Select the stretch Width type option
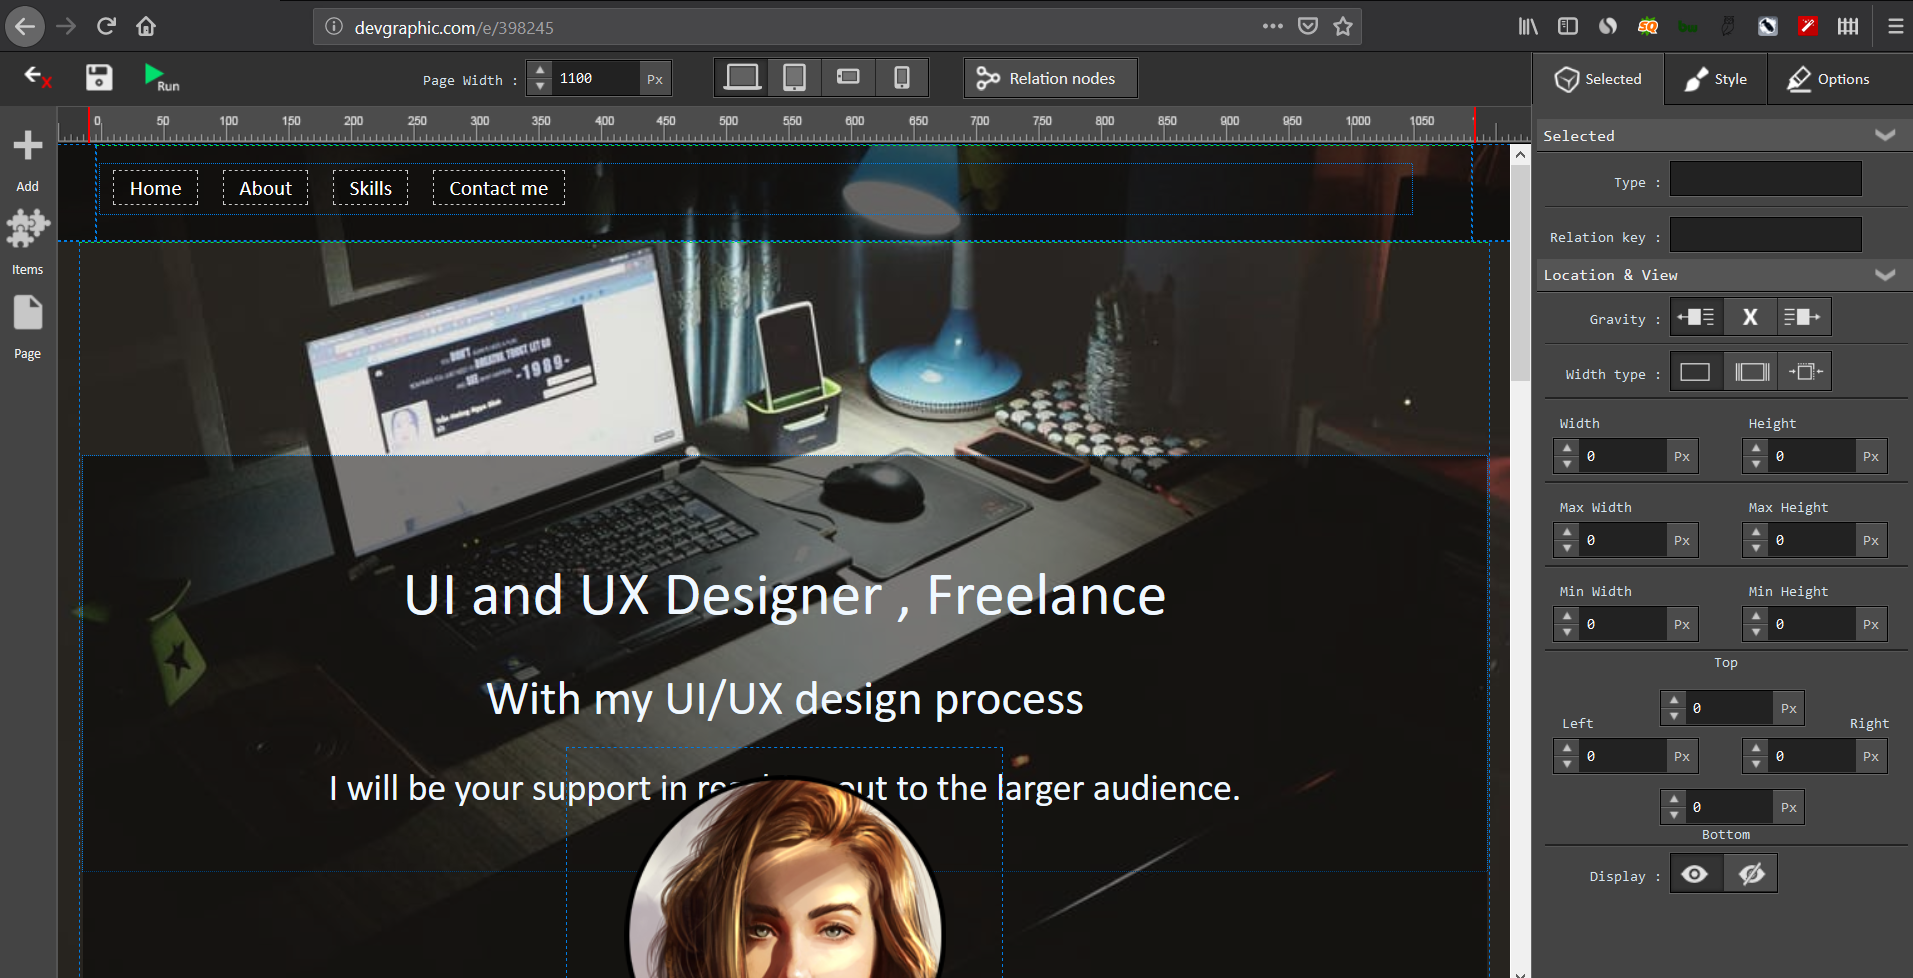1913x978 pixels. [1750, 371]
